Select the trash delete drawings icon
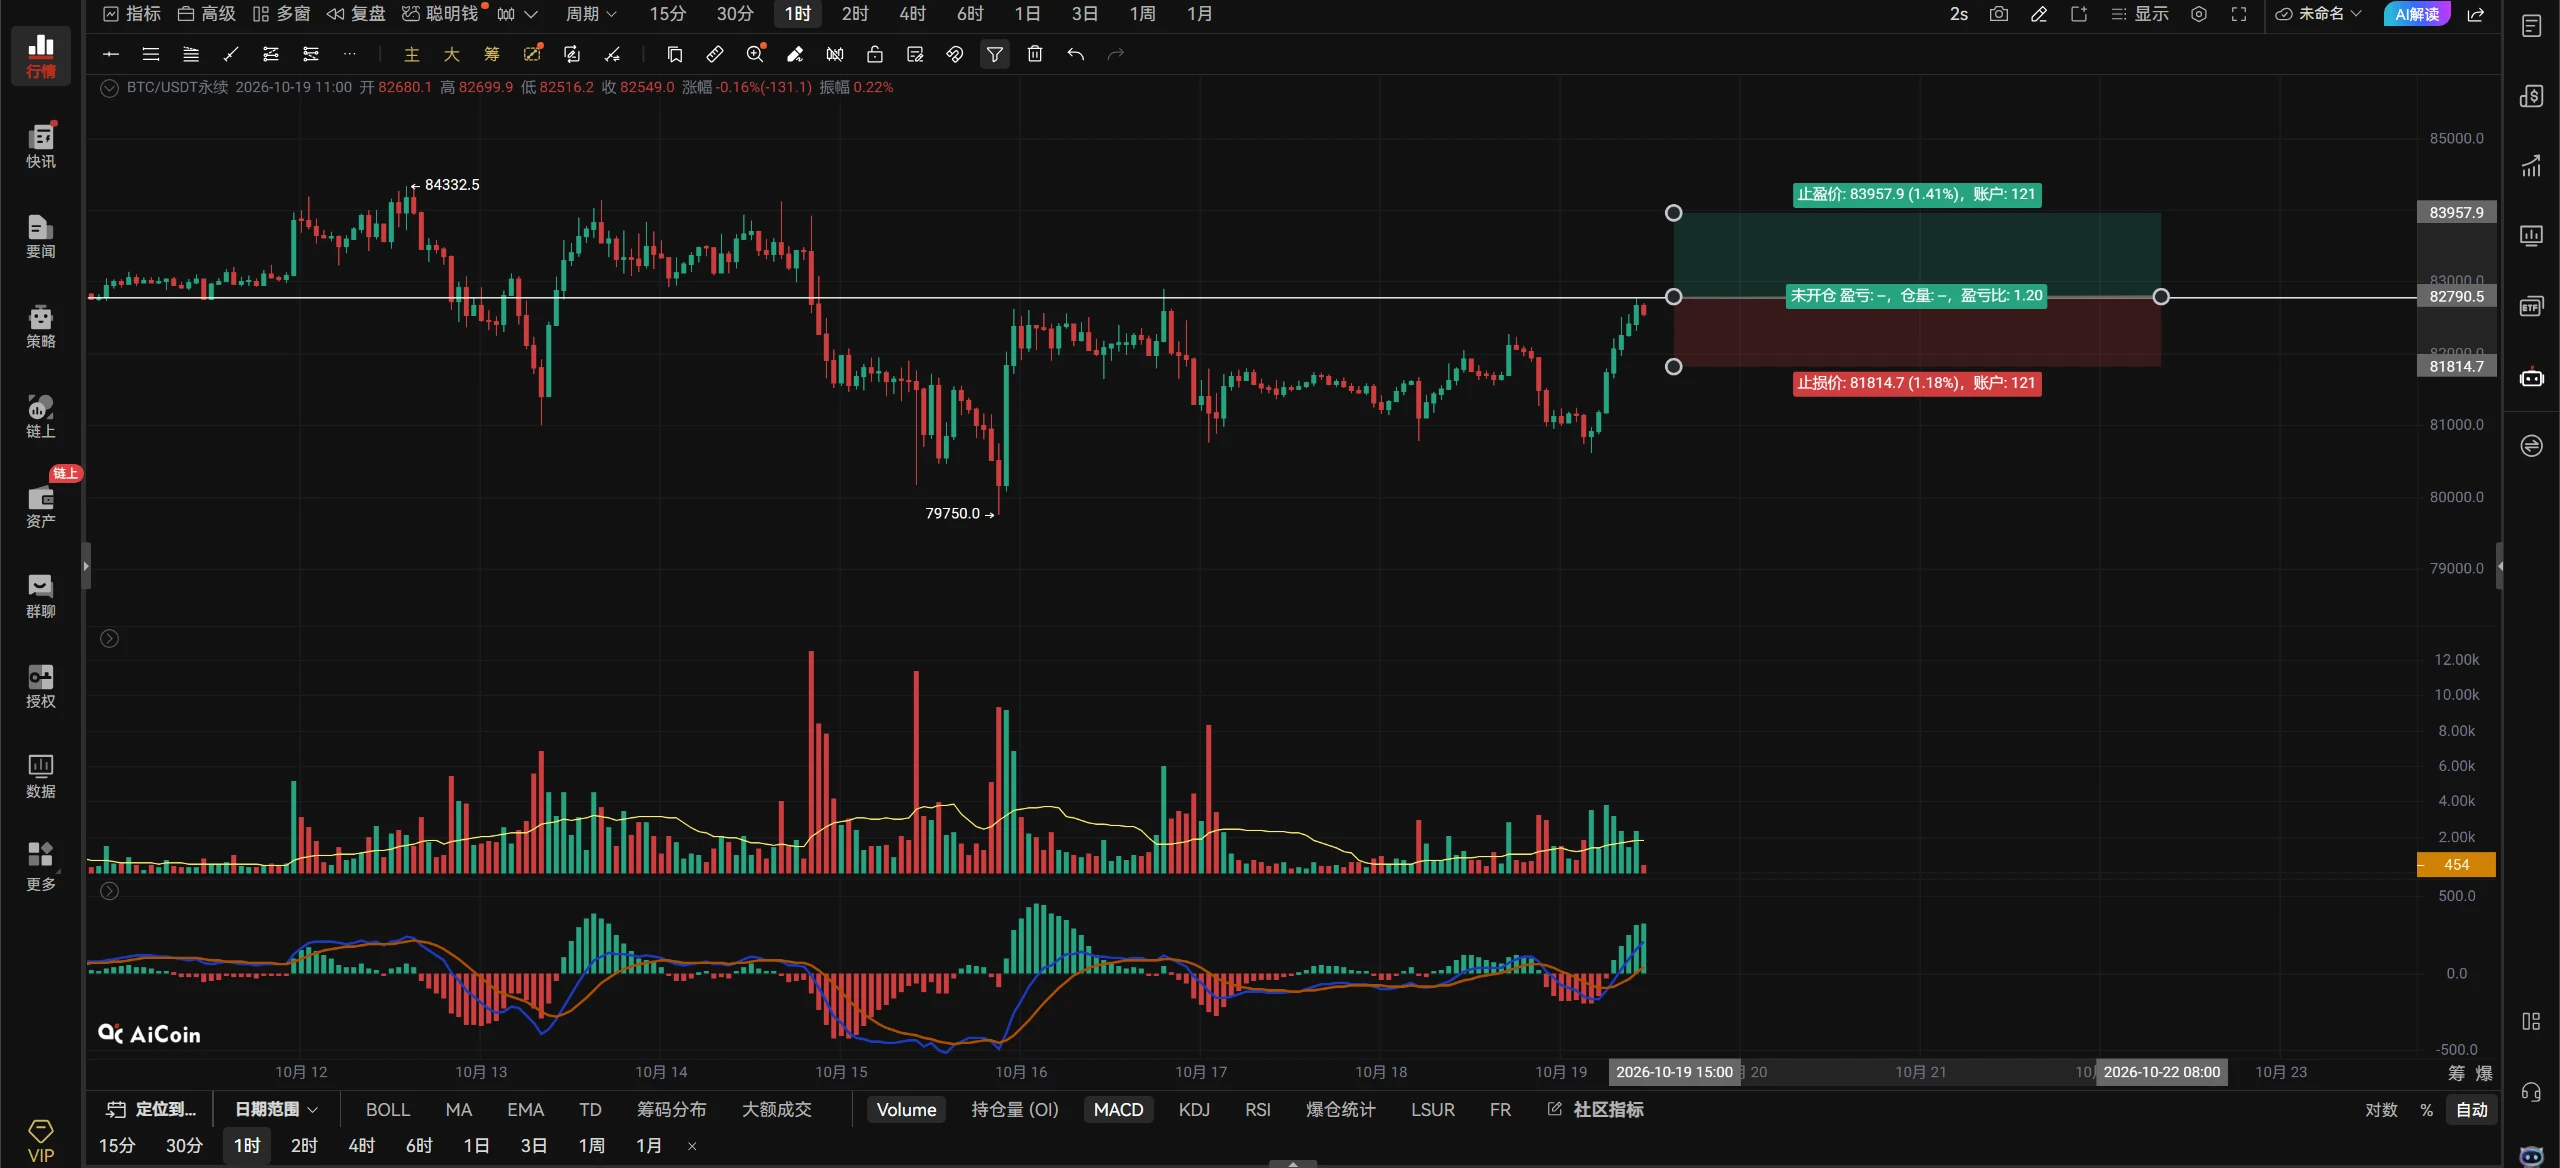2560x1168 pixels. pyautogui.click(x=1035, y=54)
